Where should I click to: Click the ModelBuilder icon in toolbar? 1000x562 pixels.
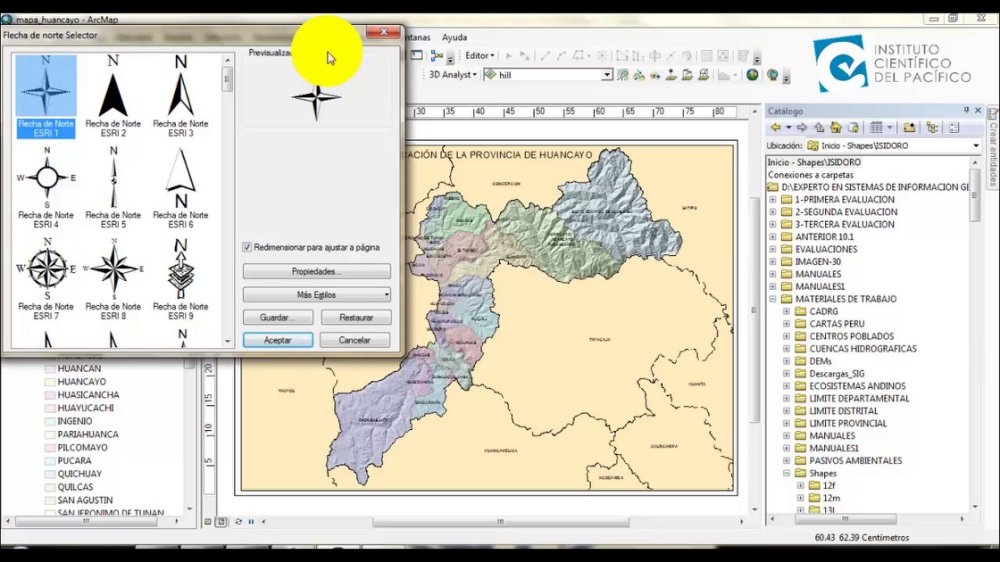coord(436,55)
